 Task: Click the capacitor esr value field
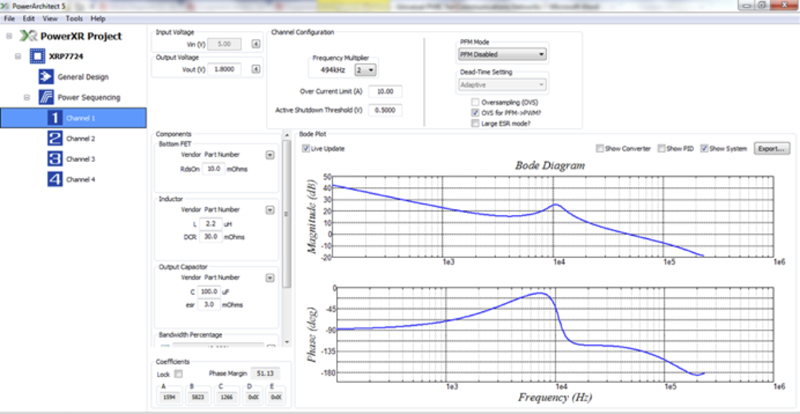tap(209, 305)
